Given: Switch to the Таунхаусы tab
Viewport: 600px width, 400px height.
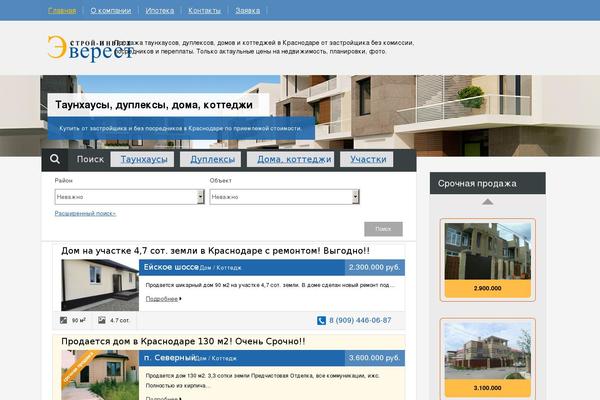Looking at the screenshot, I should pos(142,159).
